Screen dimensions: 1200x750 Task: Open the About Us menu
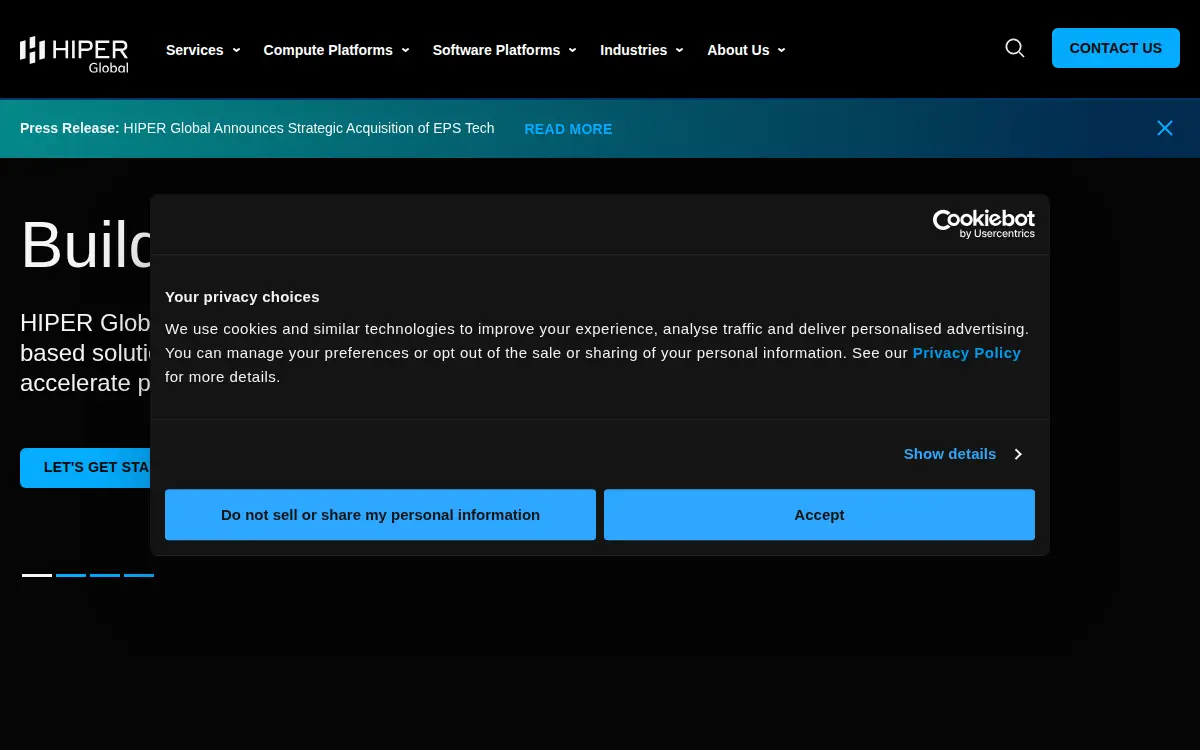(x=738, y=50)
